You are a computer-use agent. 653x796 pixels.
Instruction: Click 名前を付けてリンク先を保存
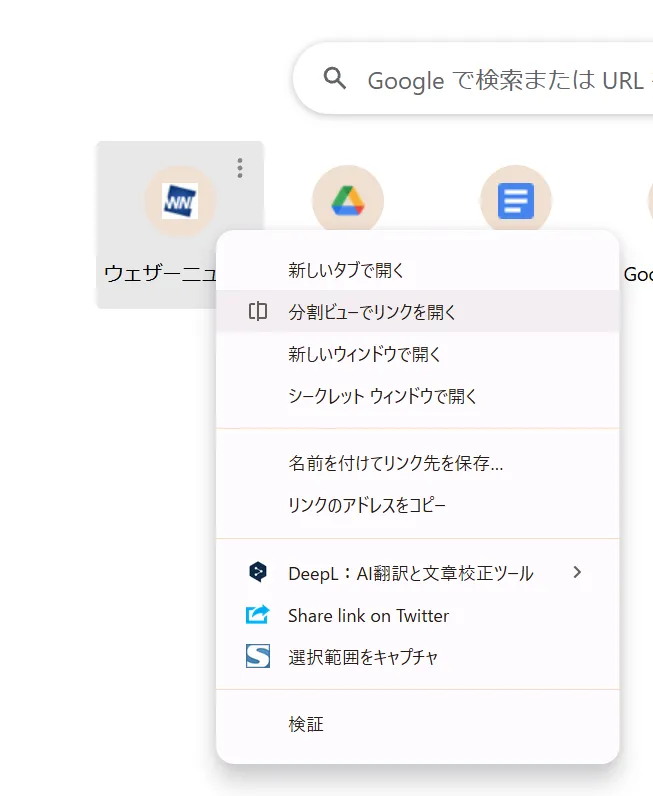[x=395, y=463]
